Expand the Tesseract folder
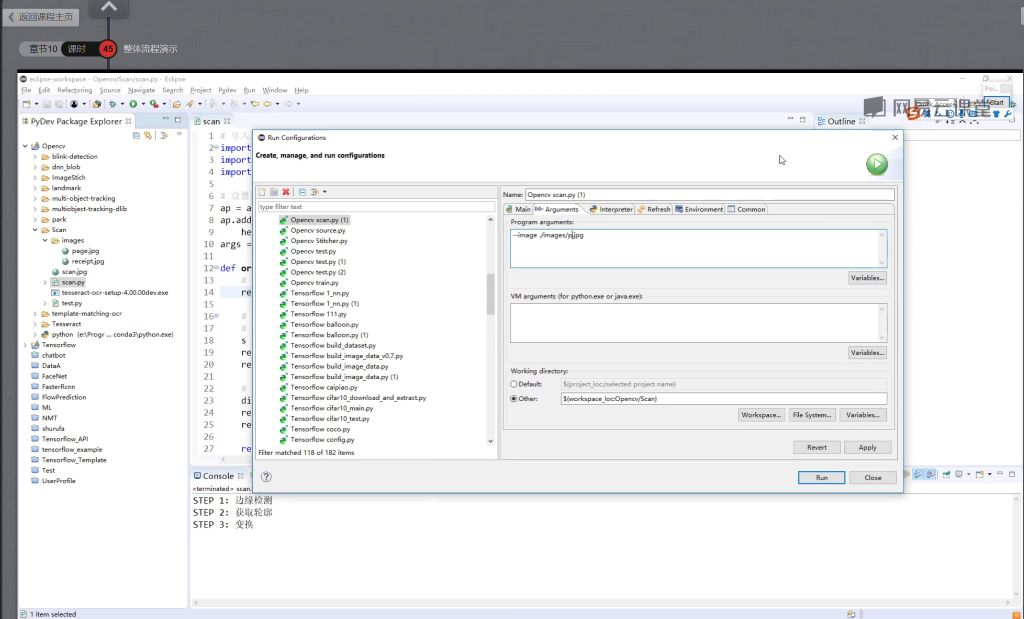The image size is (1024, 619). point(35,324)
